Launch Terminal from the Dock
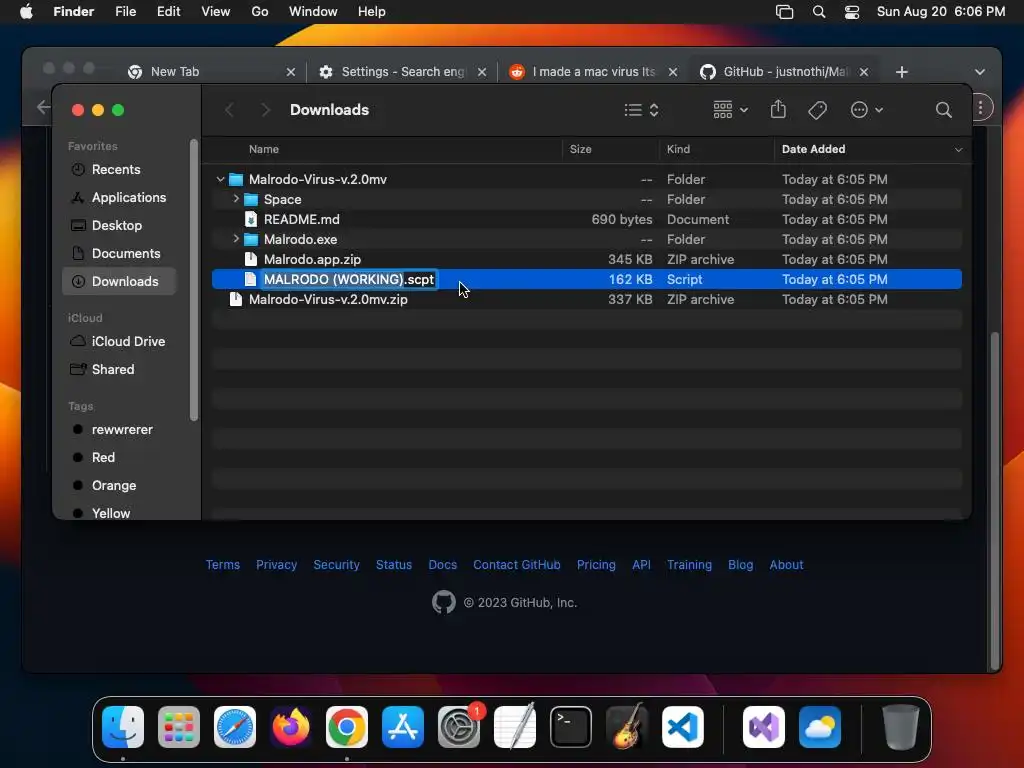The height and width of the screenshot is (768, 1024). click(x=571, y=727)
